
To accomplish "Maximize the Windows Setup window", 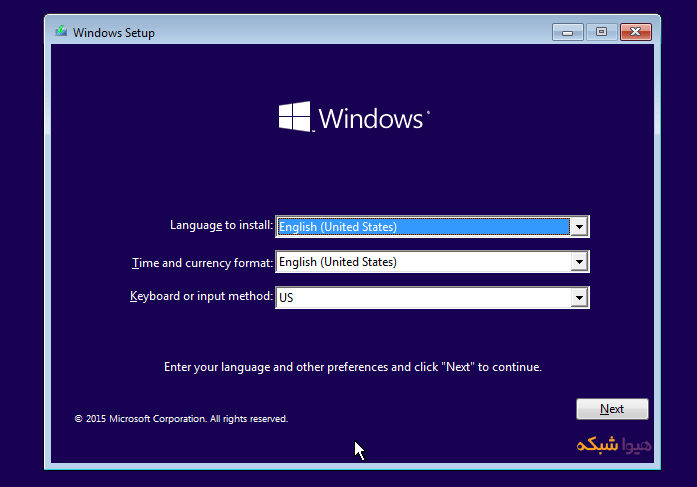I will tap(601, 32).
